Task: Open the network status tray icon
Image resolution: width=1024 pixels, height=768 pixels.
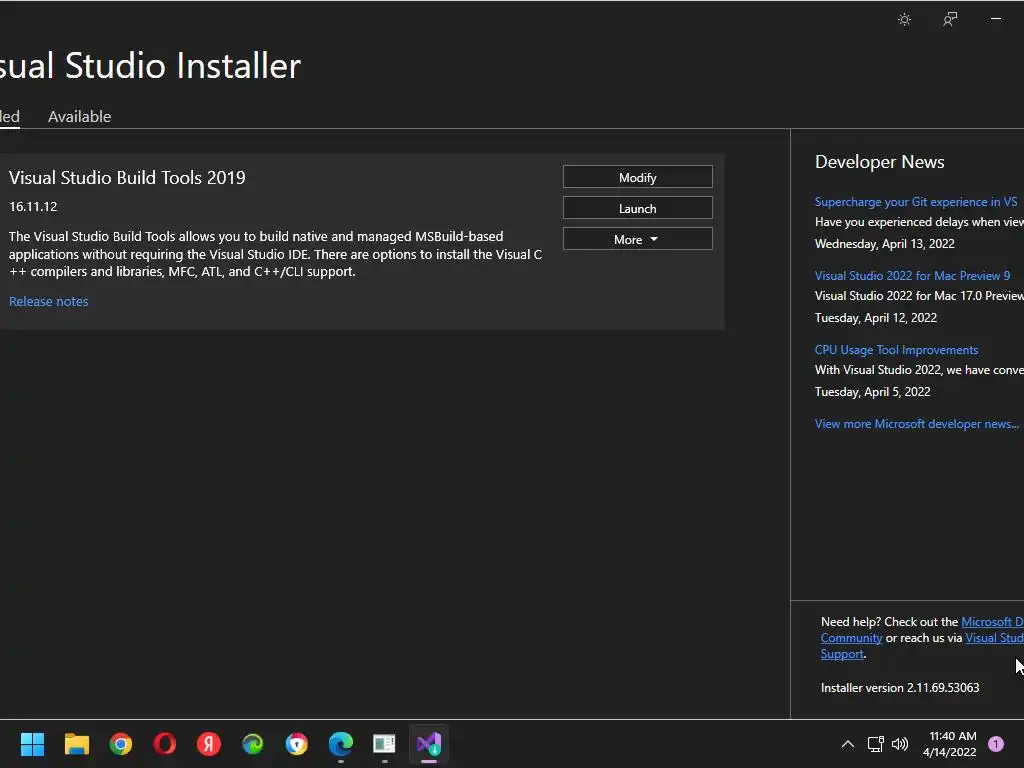Action: [875, 744]
